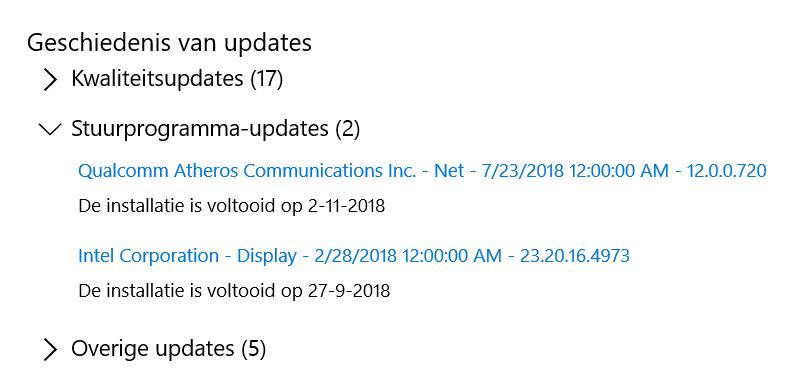785x383 pixels.
Task: Click the (5) count beside Overige updates
Action: [x=253, y=348]
